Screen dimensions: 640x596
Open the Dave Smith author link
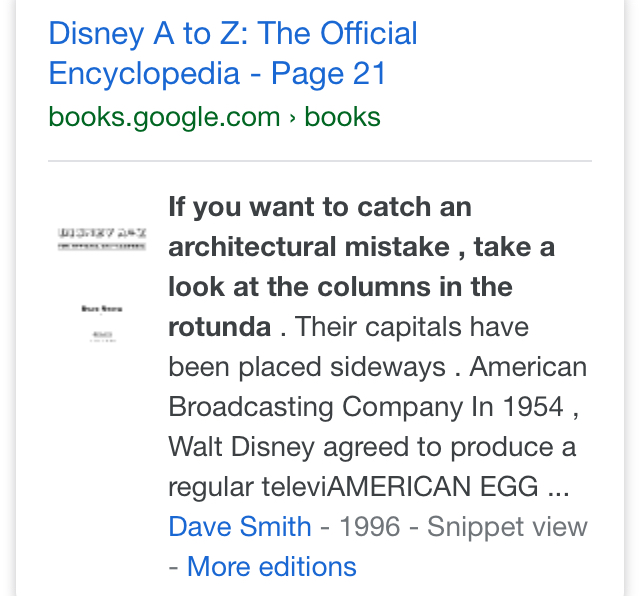239,527
